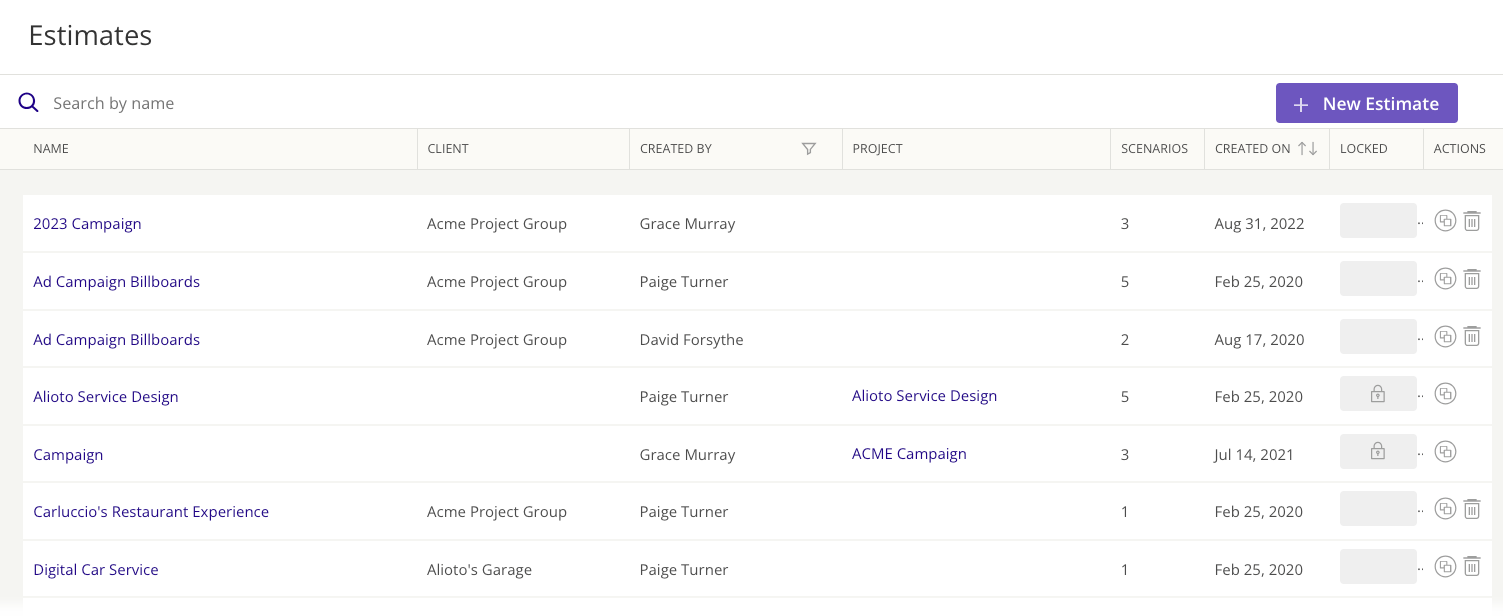
Task: Click the CREATED BY header label
Action: pos(676,149)
